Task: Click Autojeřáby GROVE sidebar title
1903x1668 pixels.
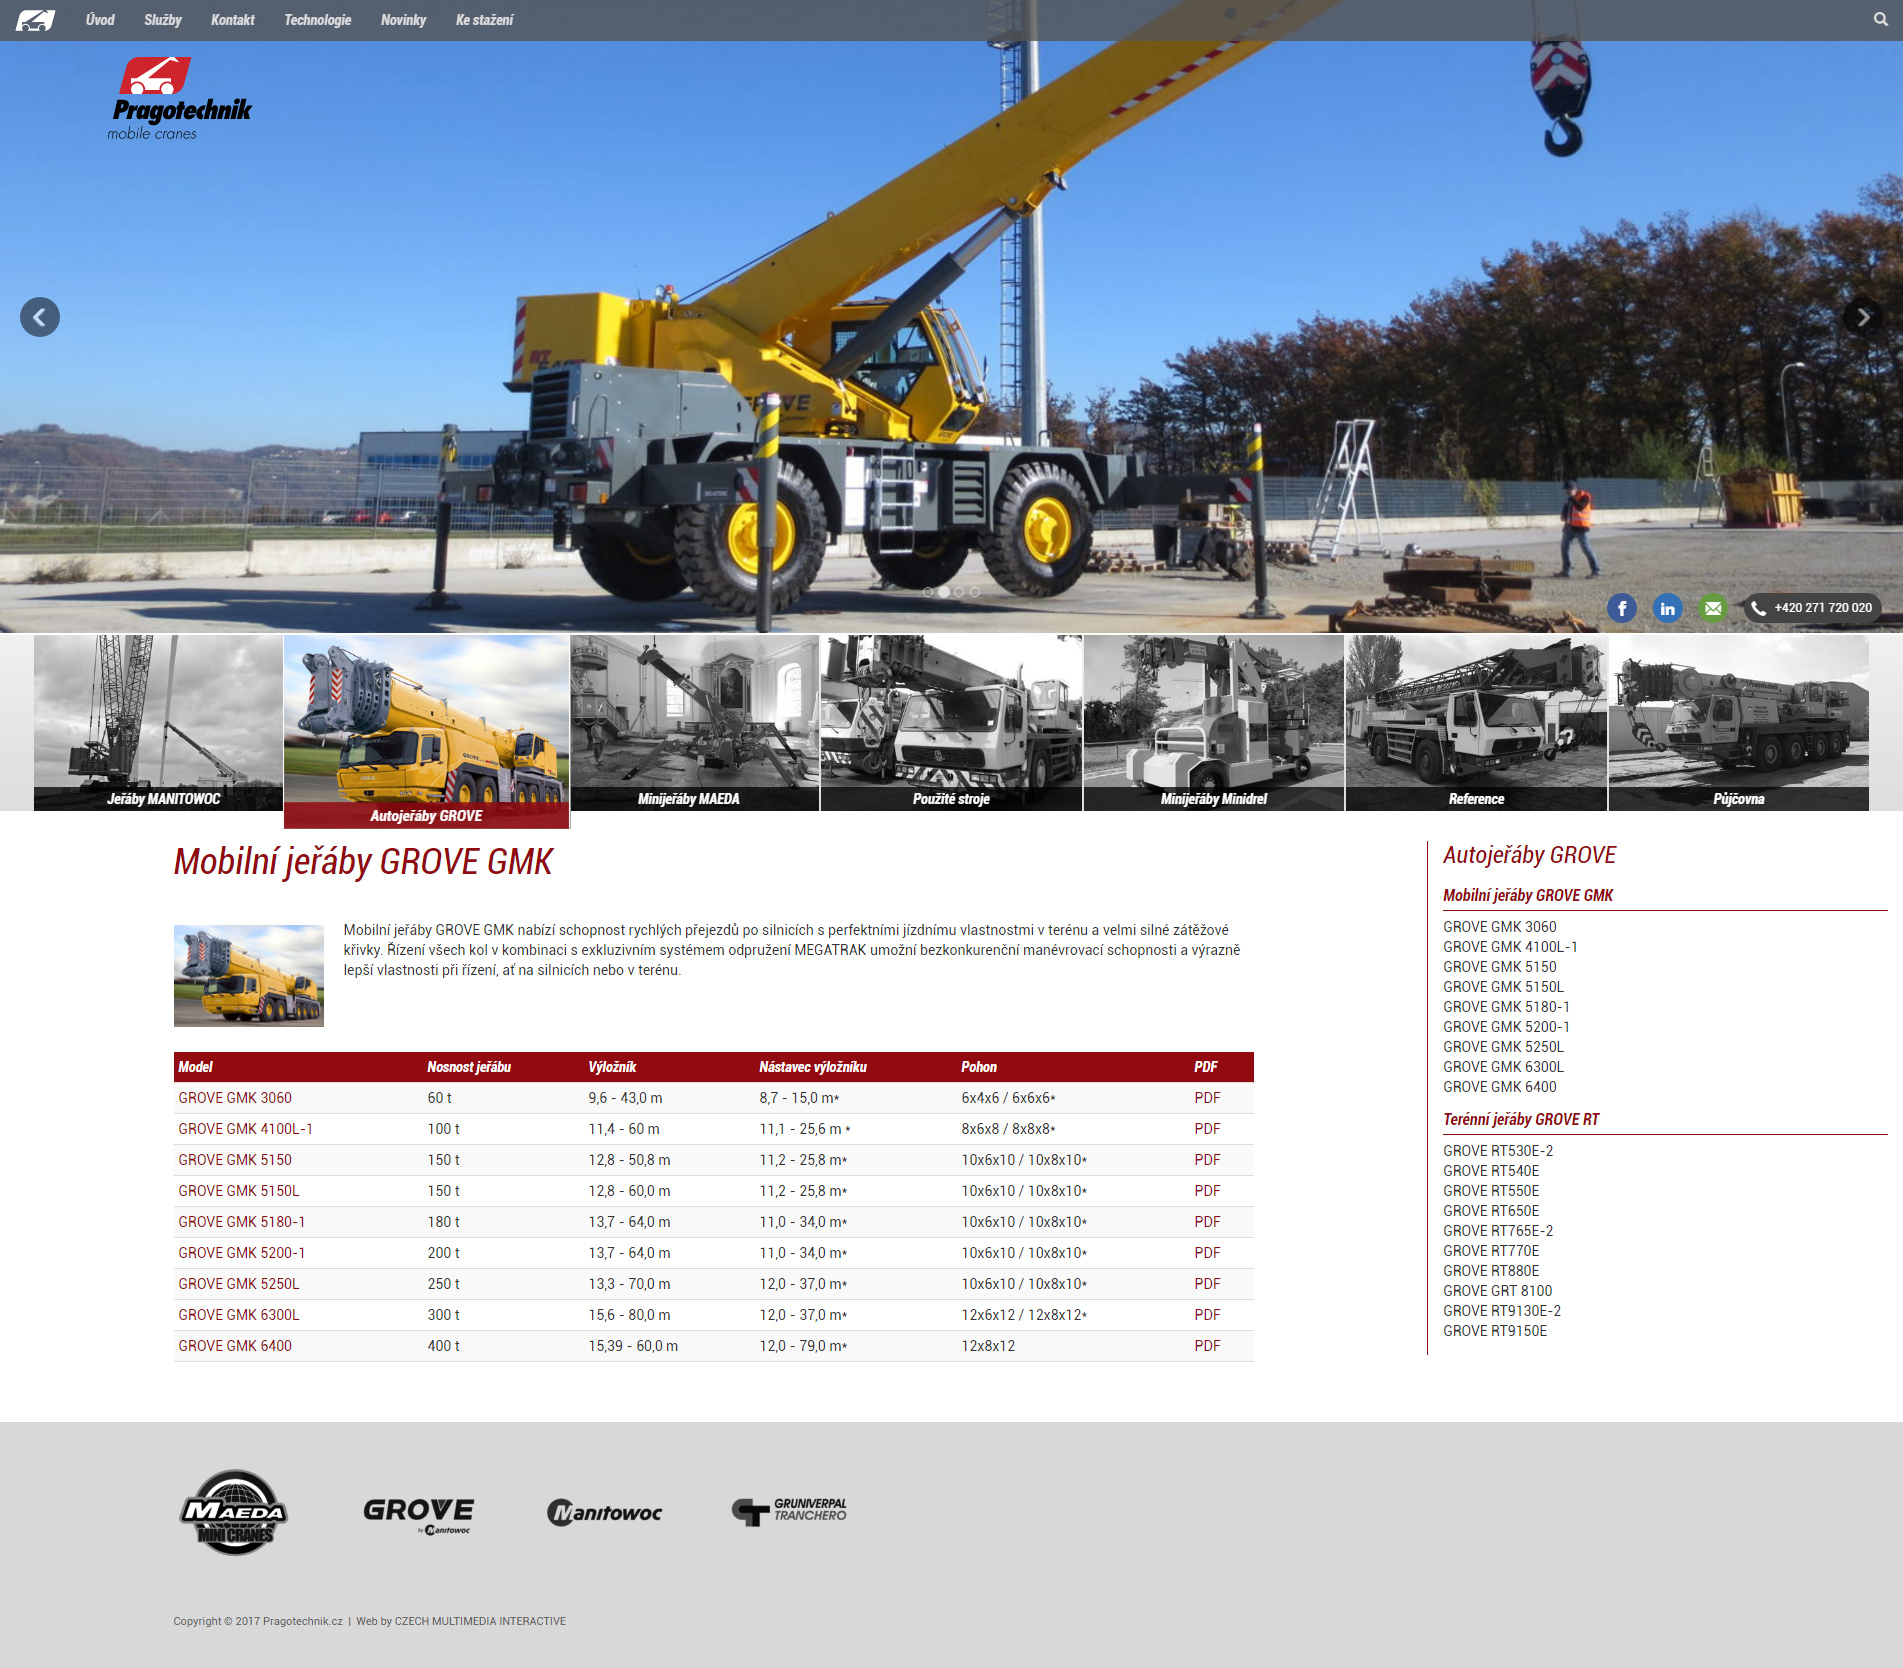Action: click(1529, 855)
